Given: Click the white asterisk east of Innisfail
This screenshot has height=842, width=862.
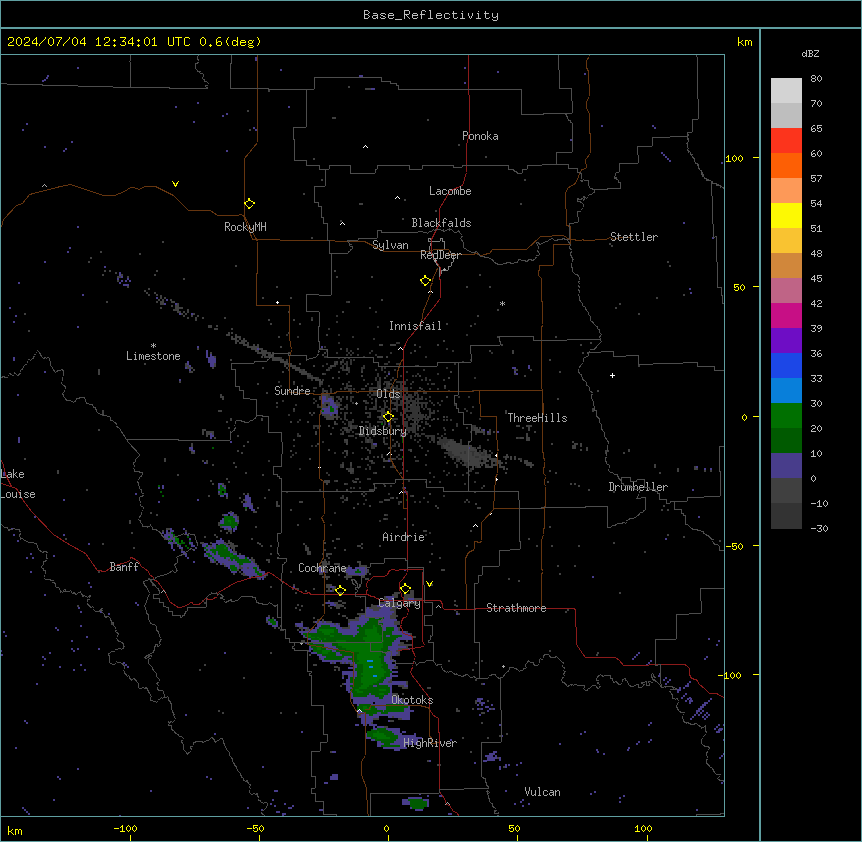Looking at the screenshot, I should click(x=502, y=303).
